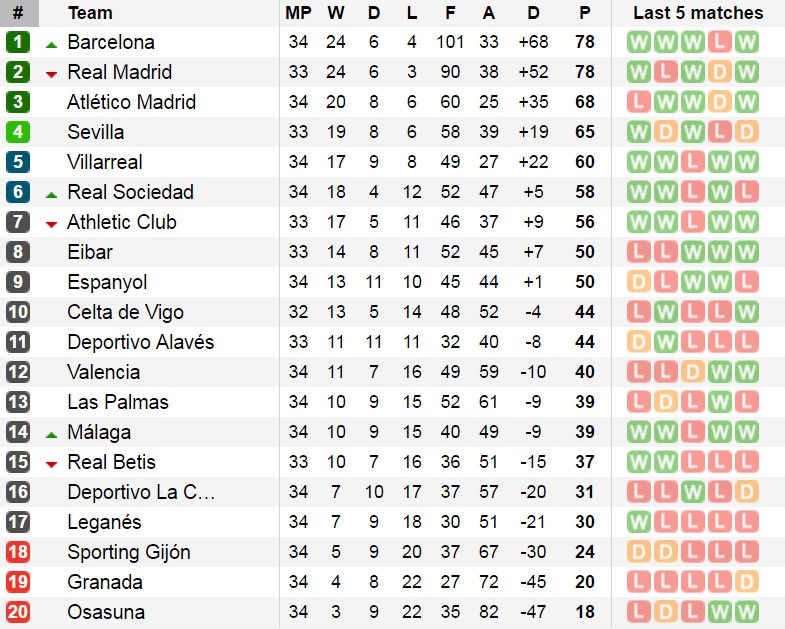Click Sevilla's light green position 4 badge
The width and height of the screenshot is (785, 629).
click(x=18, y=132)
